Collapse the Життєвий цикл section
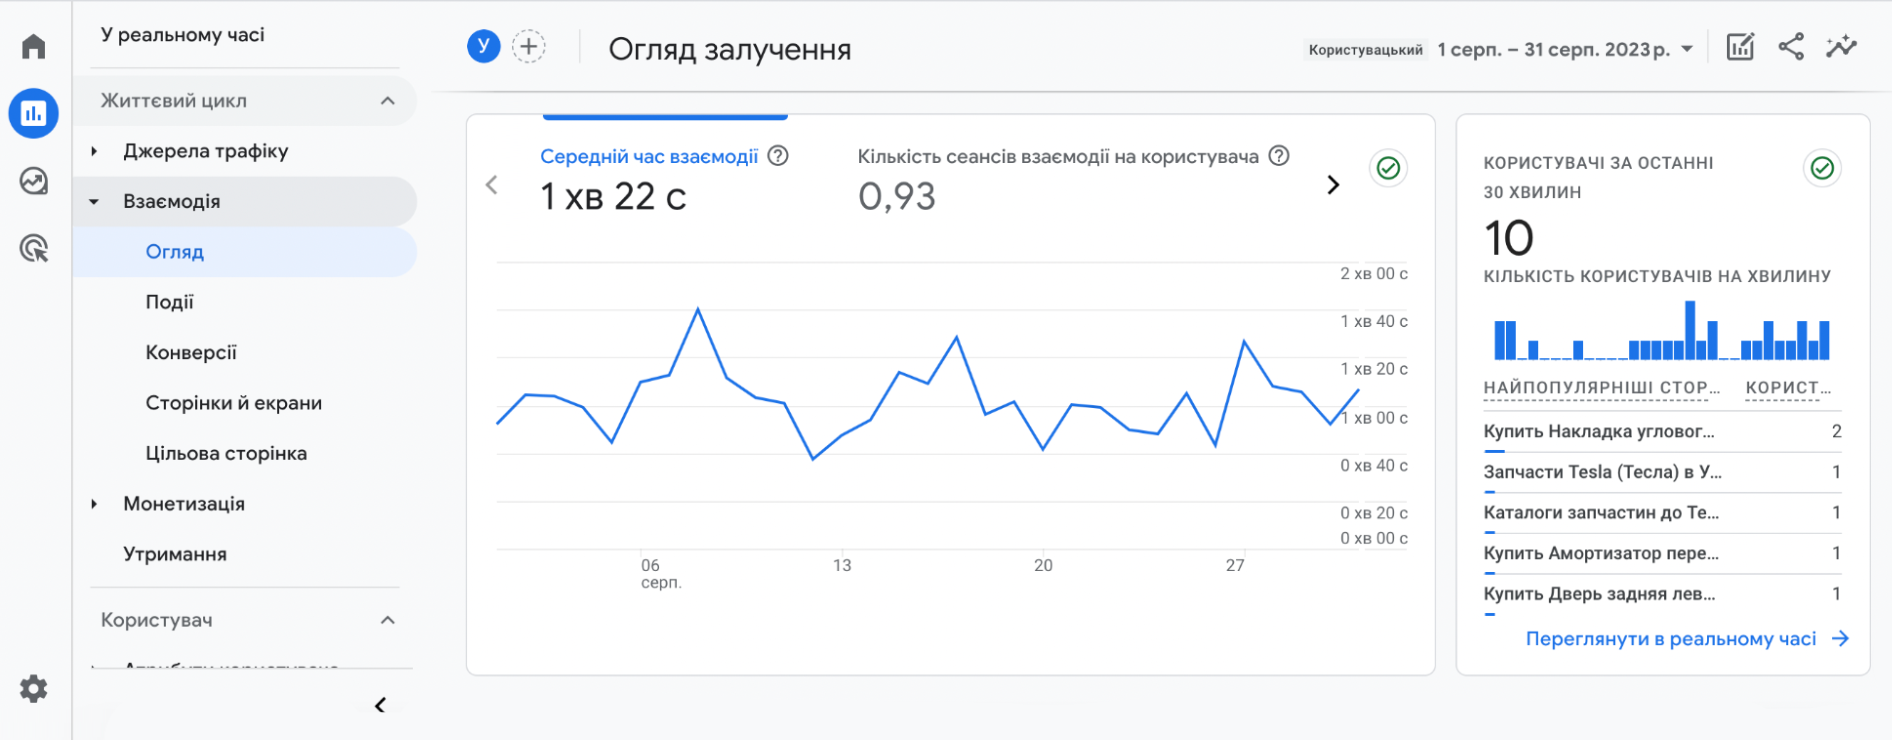The image size is (1892, 740). (x=388, y=101)
